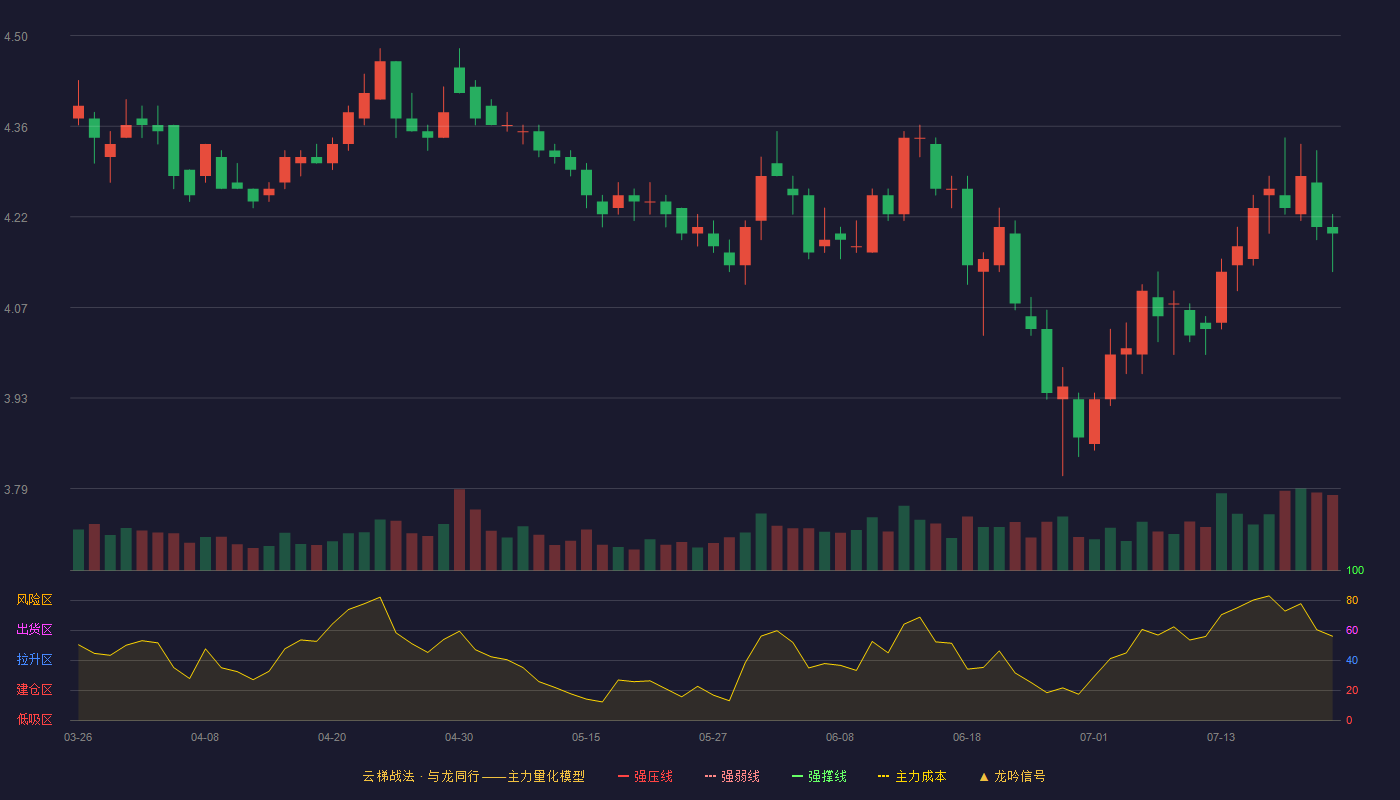Click the 05-27 date label

pos(713,737)
